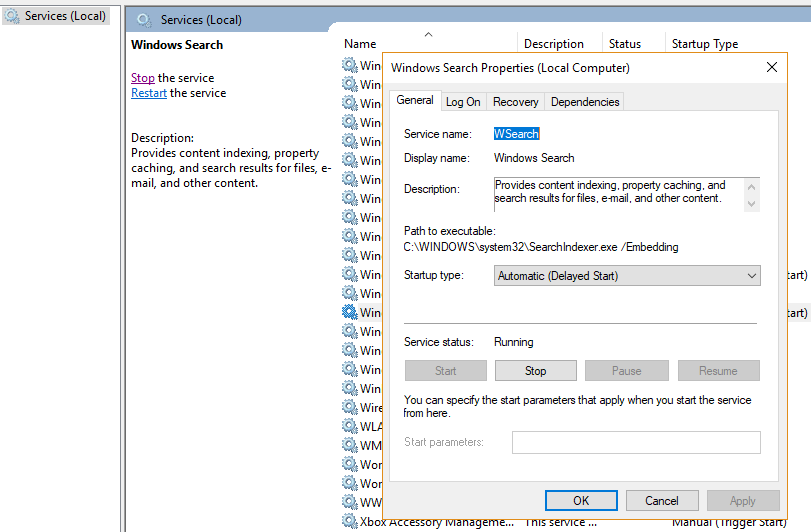The height and width of the screenshot is (532, 811).
Task: Click the Description box scroll down arrow
Action: [752, 204]
